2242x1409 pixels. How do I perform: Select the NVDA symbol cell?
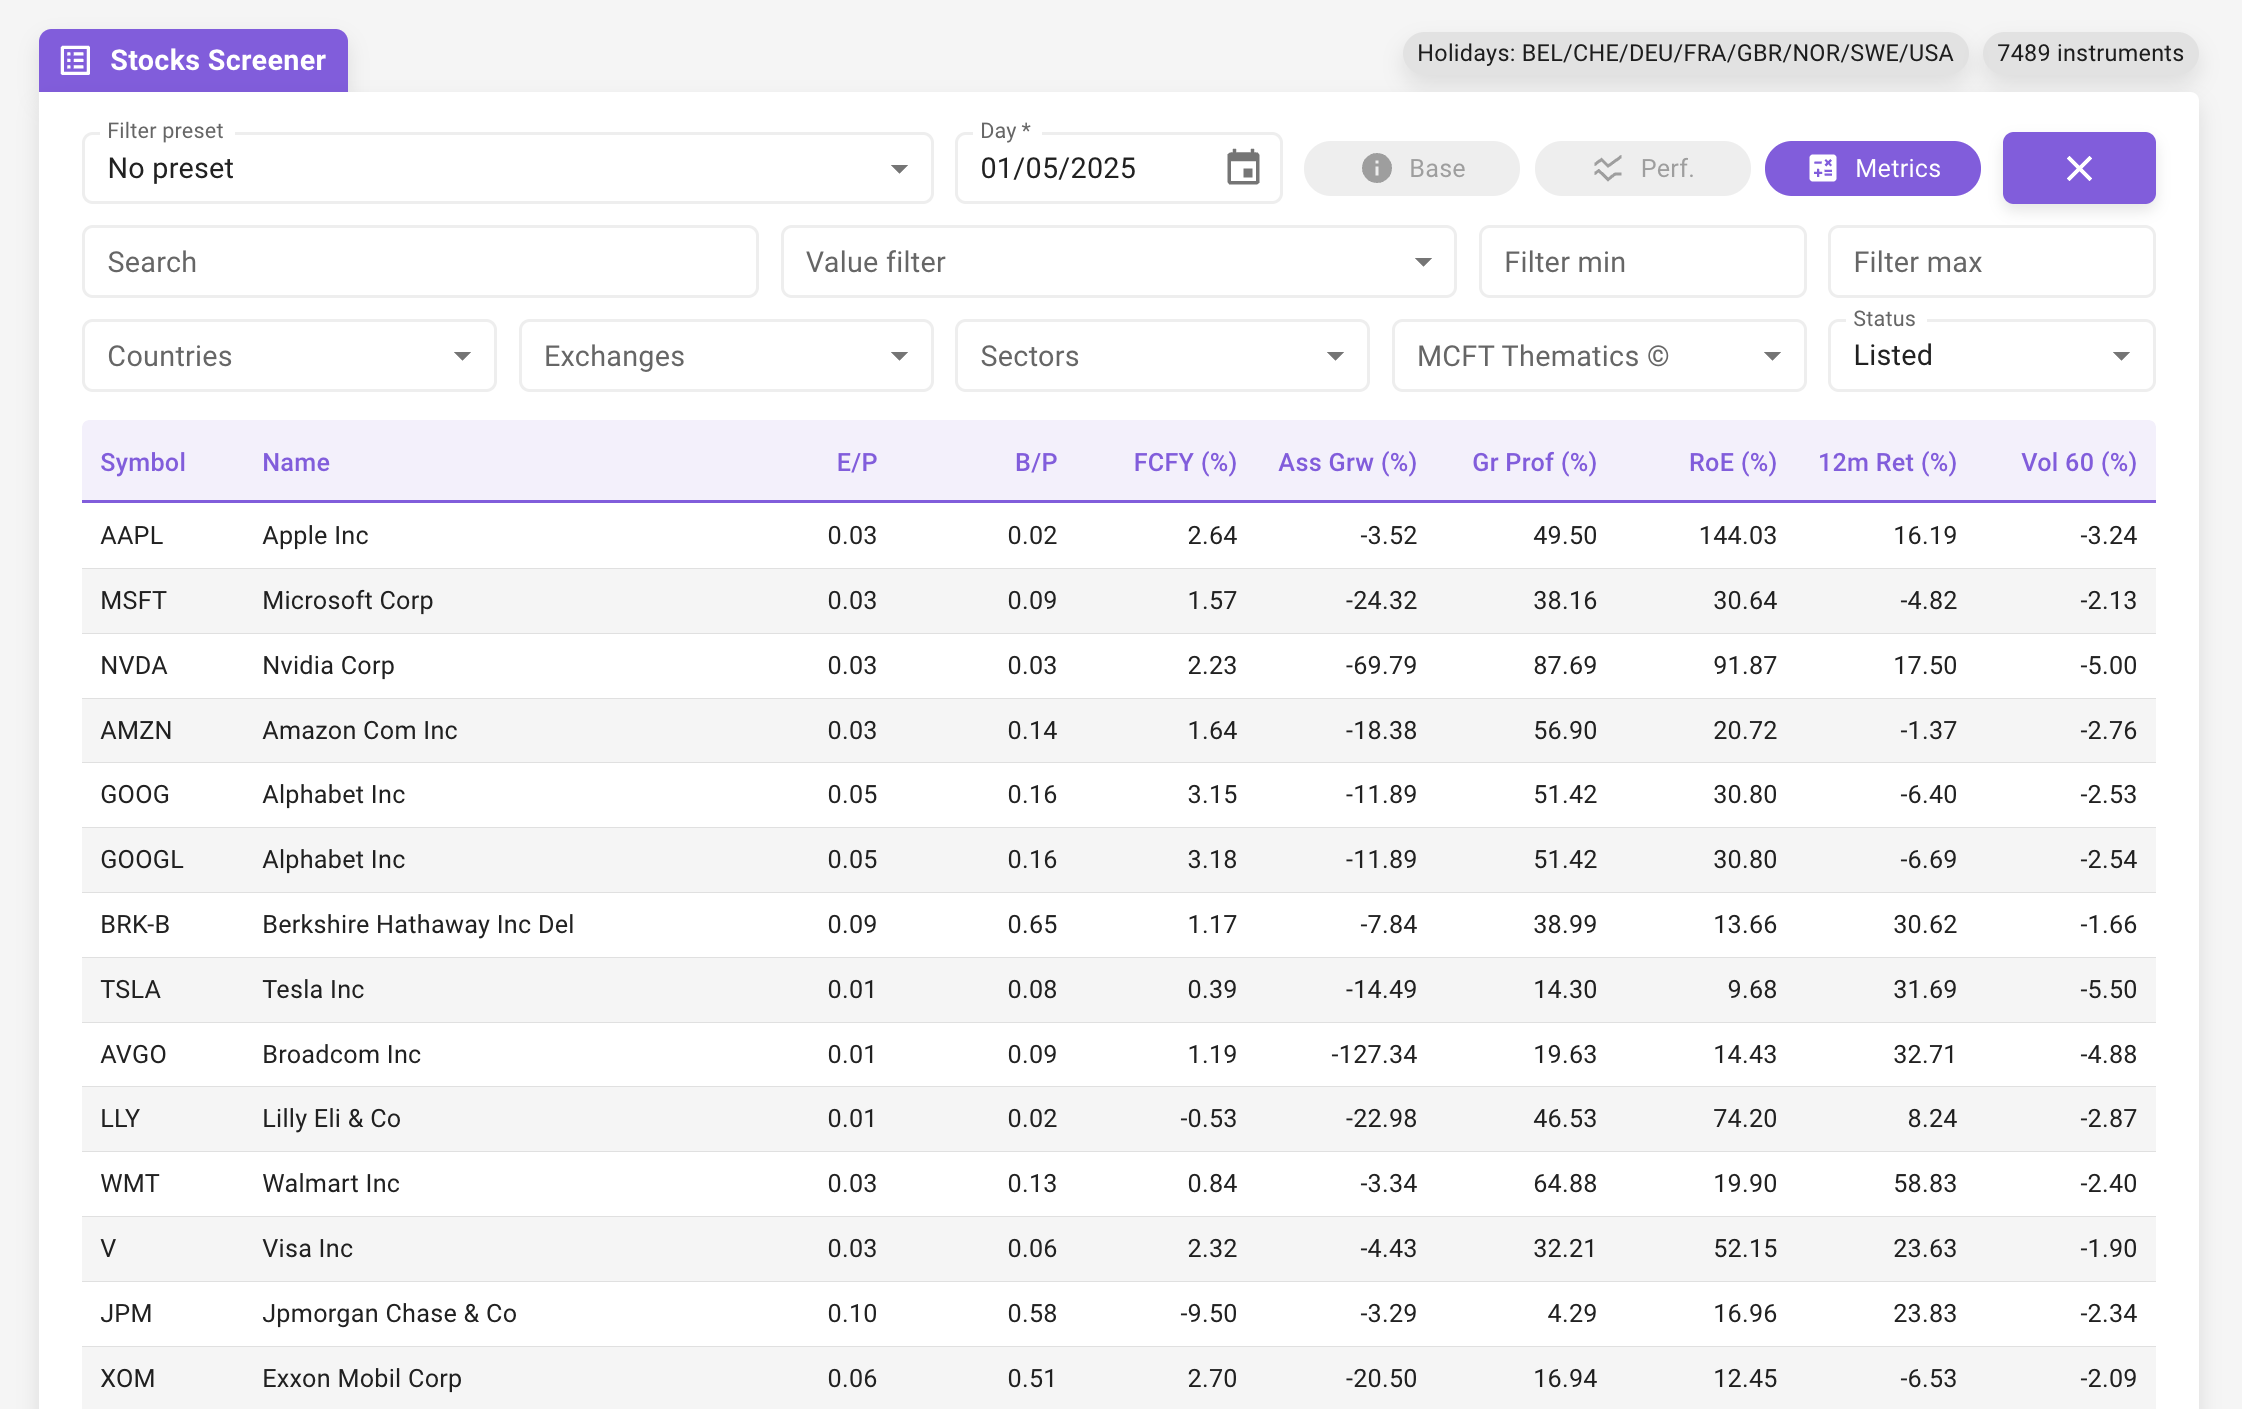coord(134,665)
